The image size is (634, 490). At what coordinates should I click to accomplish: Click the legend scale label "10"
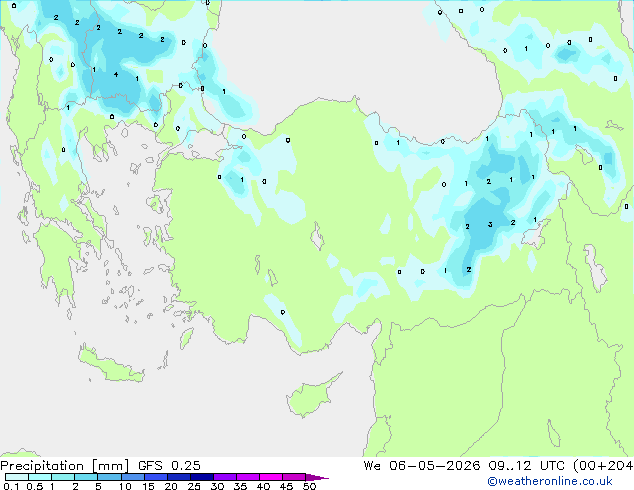point(125,486)
